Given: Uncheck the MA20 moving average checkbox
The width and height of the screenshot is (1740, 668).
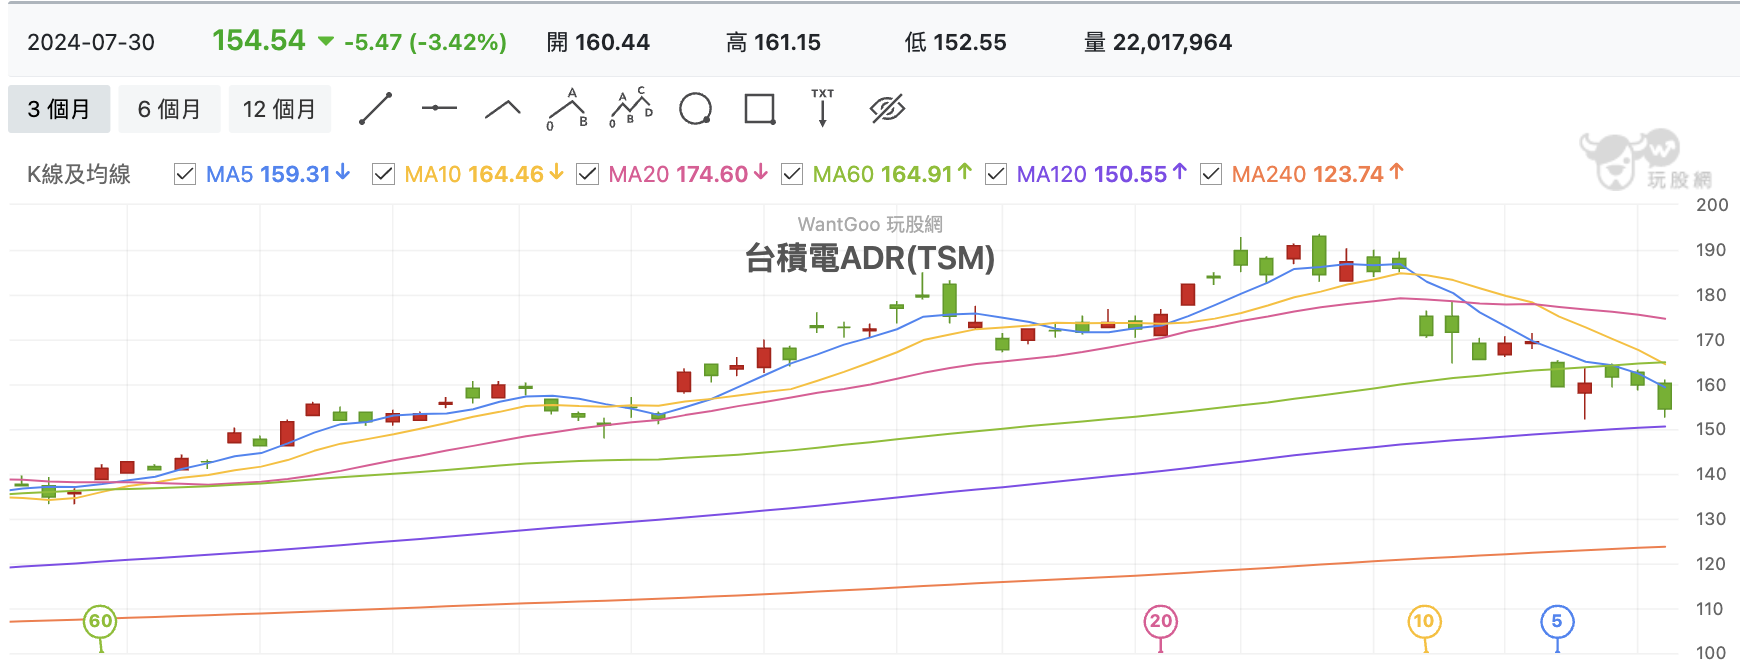Looking at the screenshot, I should pyautogui.click(x=588, y=175).
